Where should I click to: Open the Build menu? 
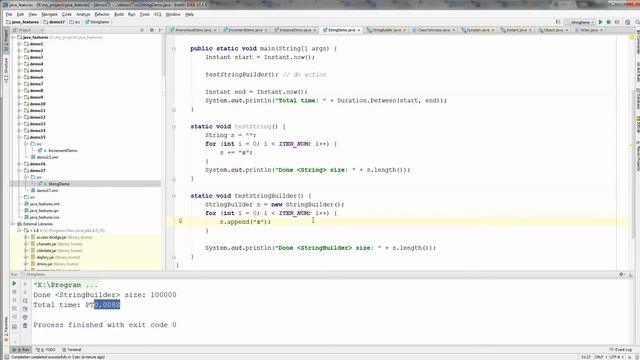pos(119,14)
